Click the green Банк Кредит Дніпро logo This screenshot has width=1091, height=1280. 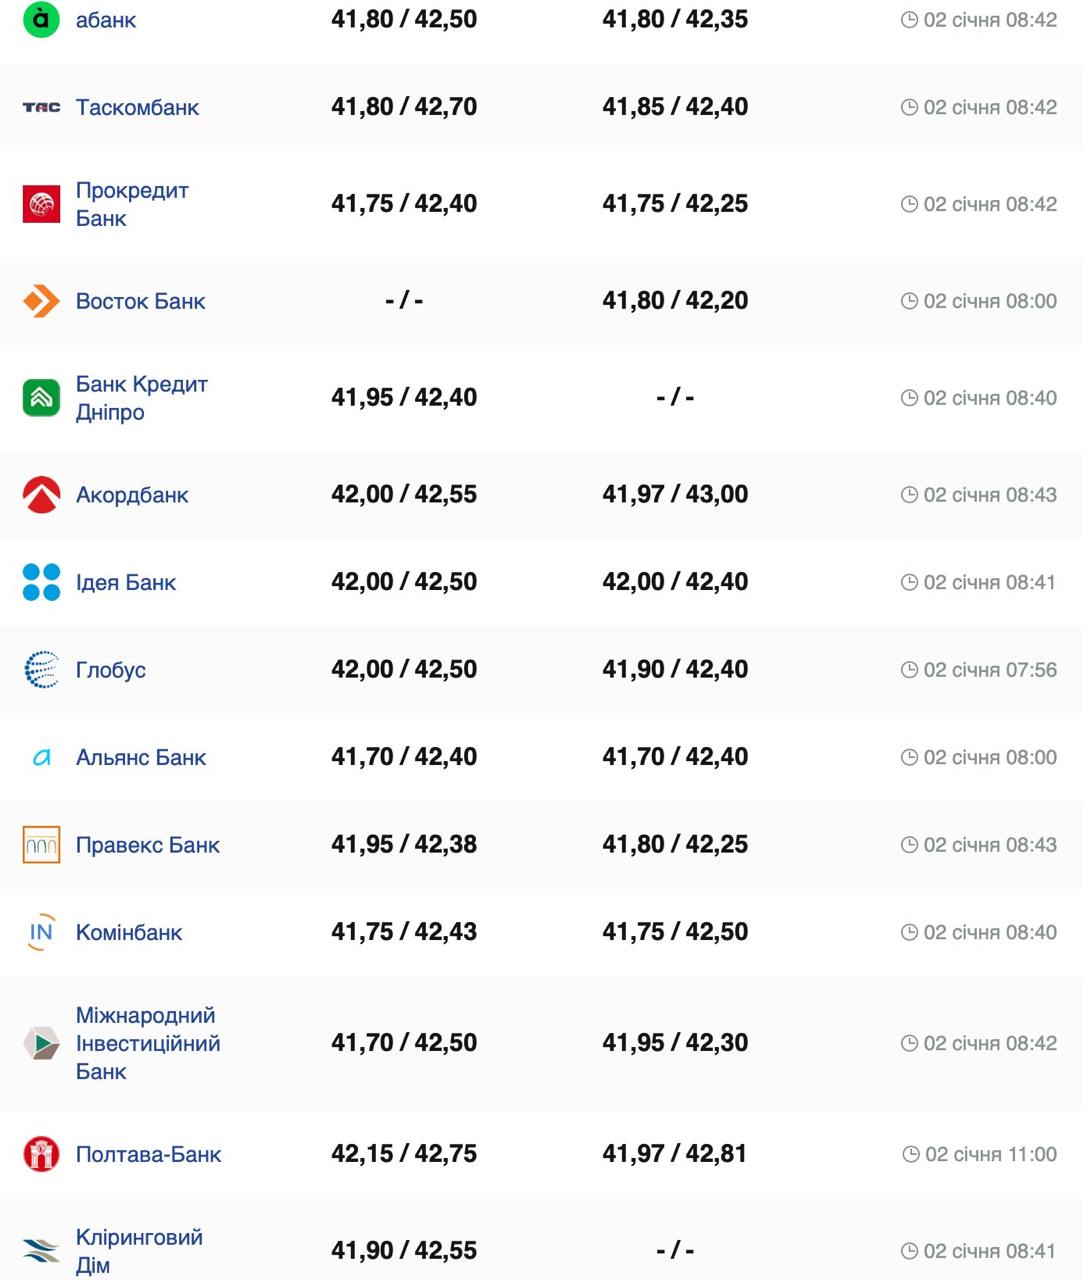(x=41, y=398)
